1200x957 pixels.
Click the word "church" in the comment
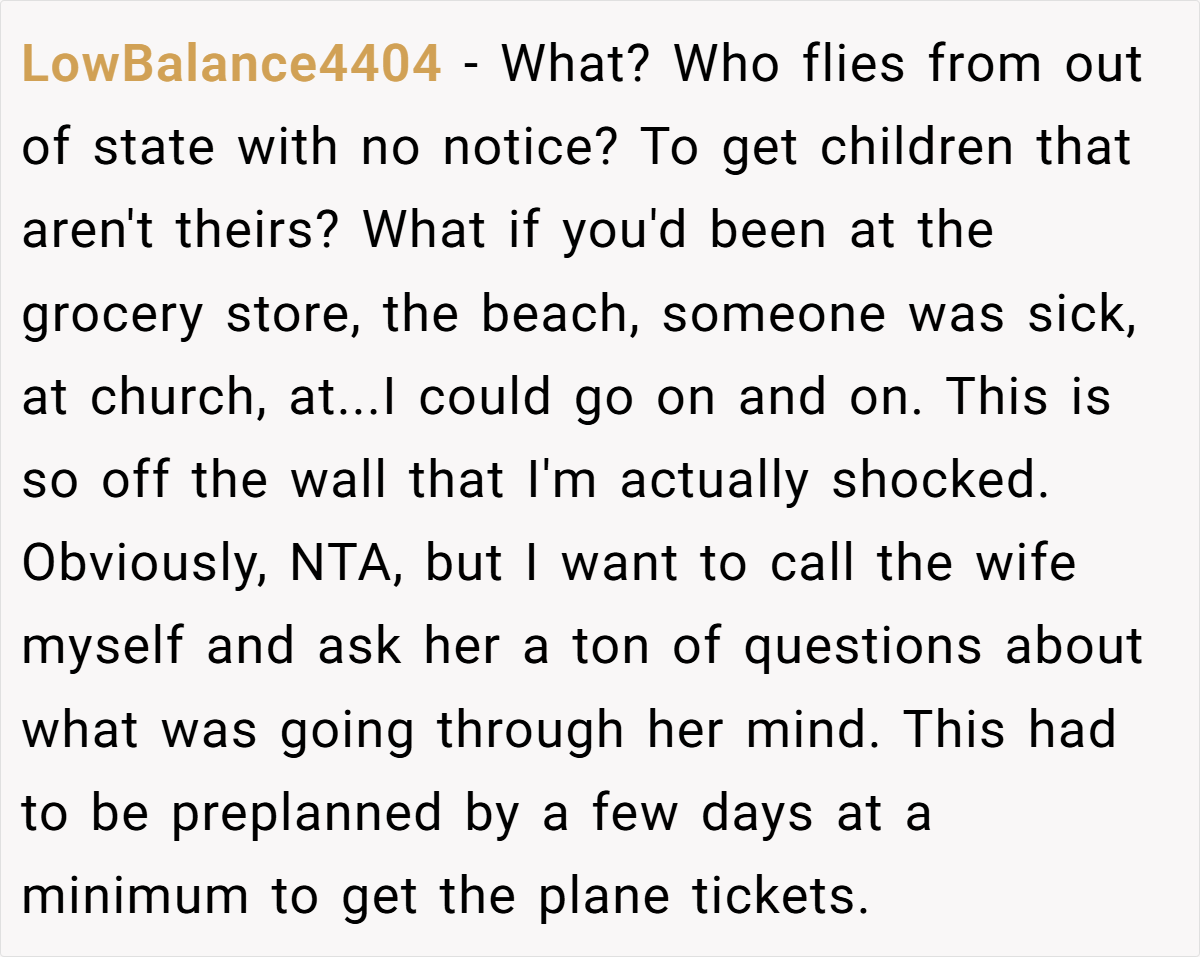click(170, 397)
